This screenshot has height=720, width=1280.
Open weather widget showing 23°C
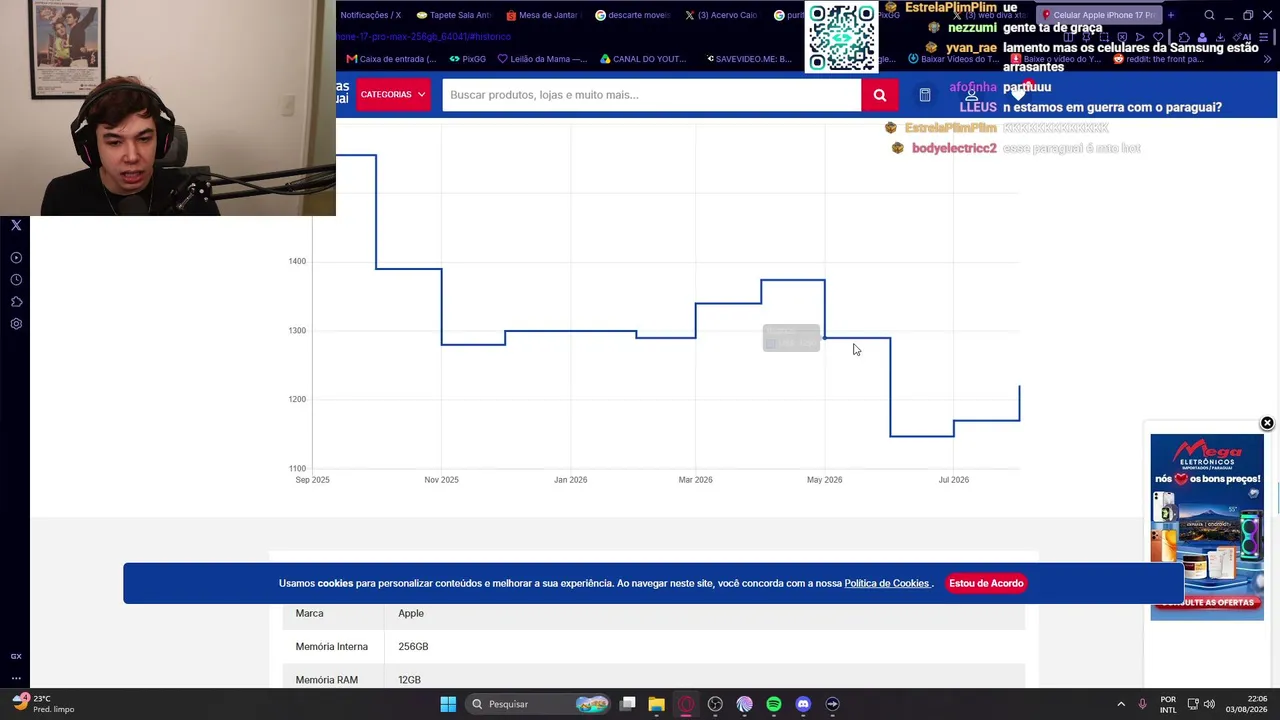click(44, 704)
